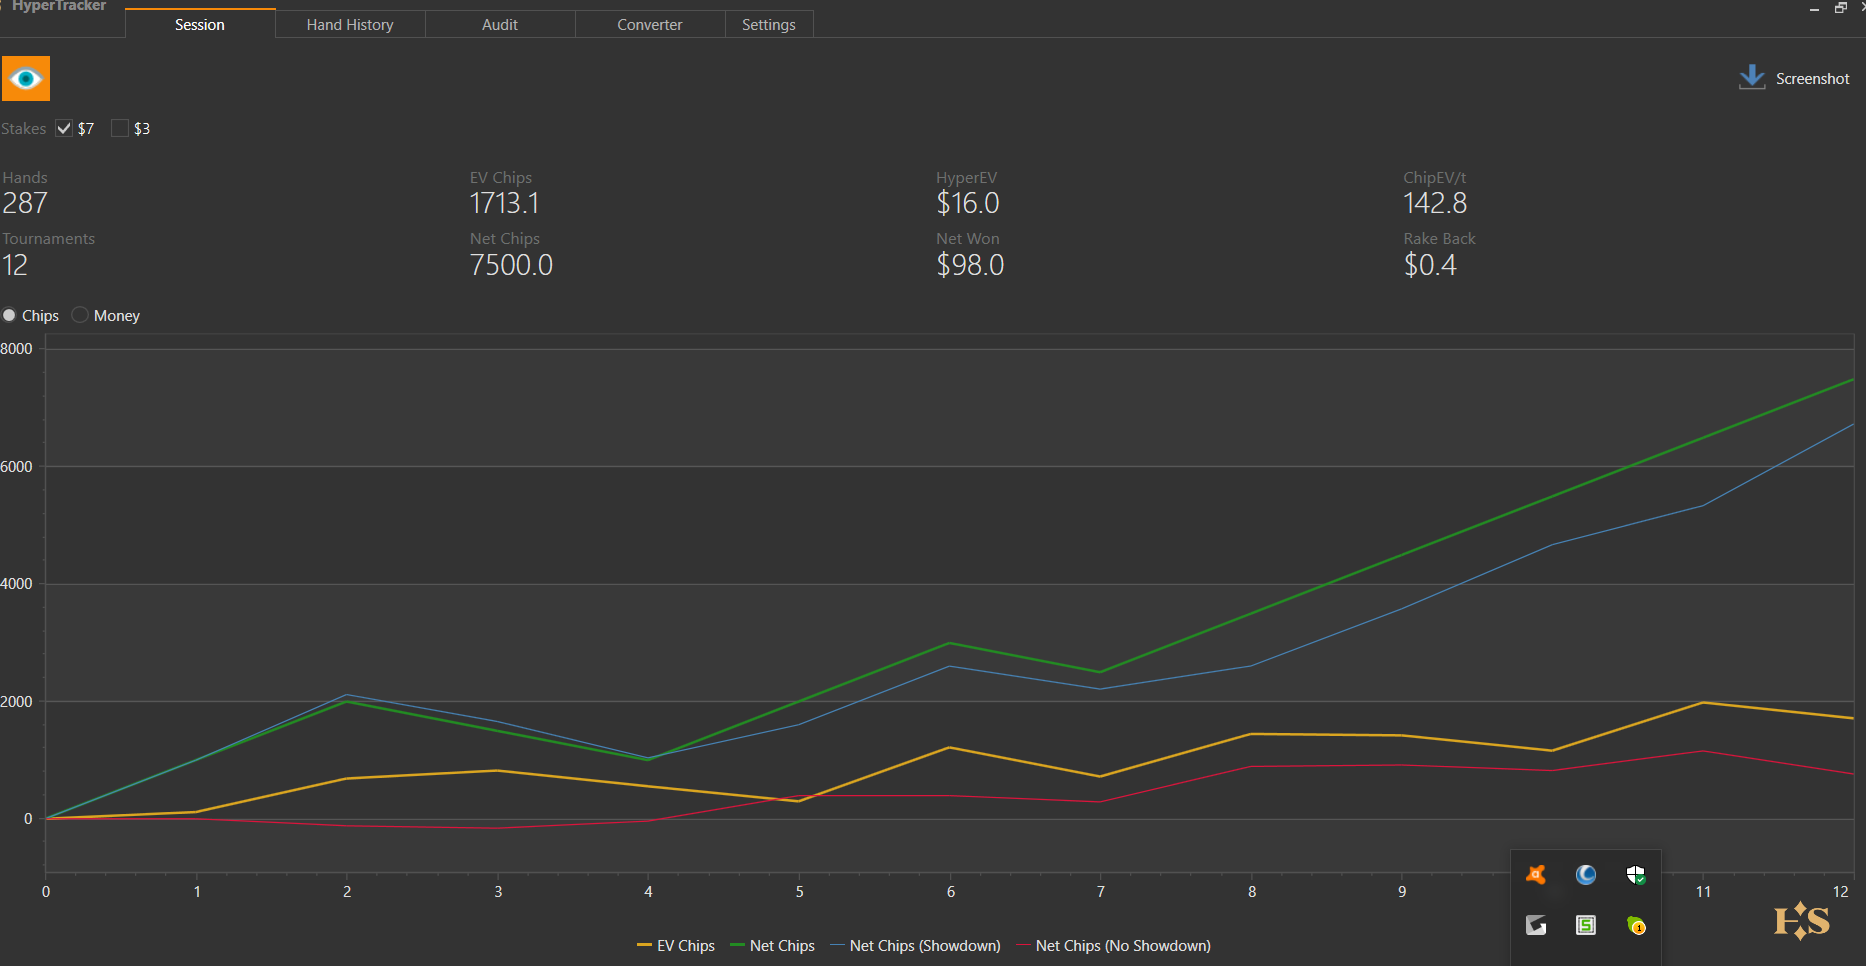Click the HyperEV value $16.0
Screen dimensions: 1866x966
point(968,203)
